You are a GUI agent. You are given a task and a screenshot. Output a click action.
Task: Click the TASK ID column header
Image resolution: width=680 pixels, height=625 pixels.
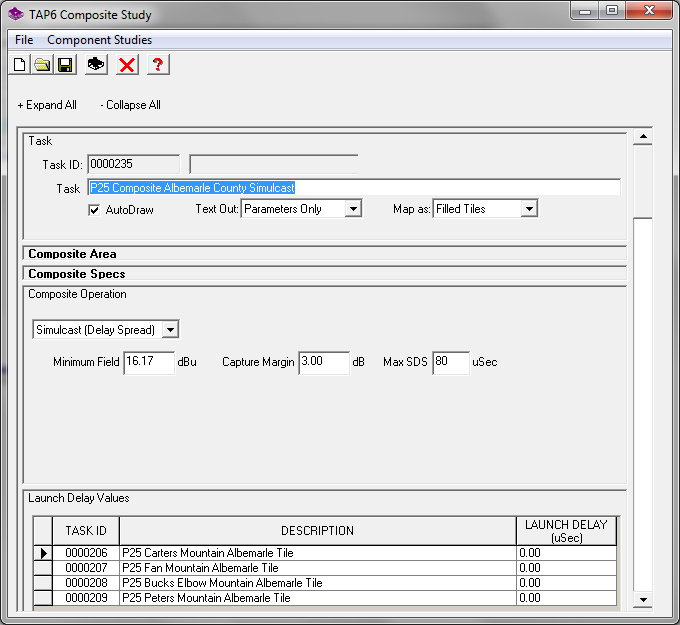pos(86,531)
